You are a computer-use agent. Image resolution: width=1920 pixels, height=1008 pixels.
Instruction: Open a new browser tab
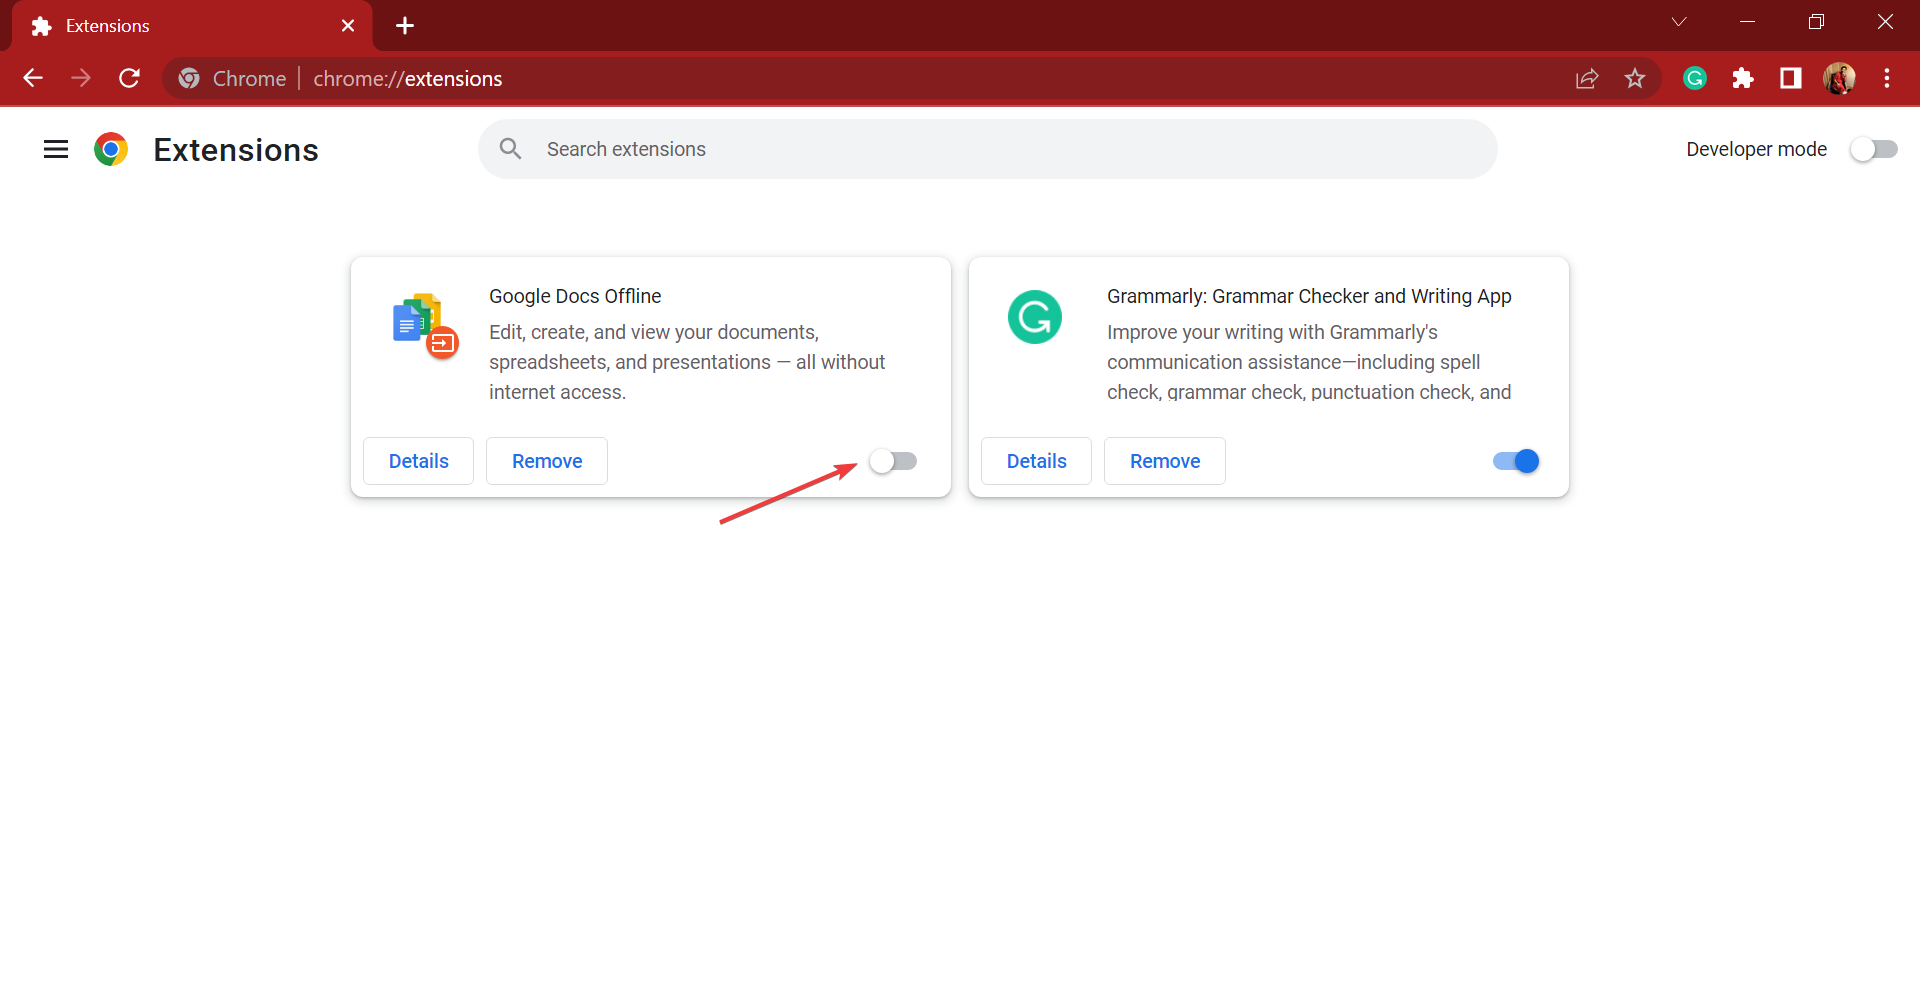(x=404, y=25)
